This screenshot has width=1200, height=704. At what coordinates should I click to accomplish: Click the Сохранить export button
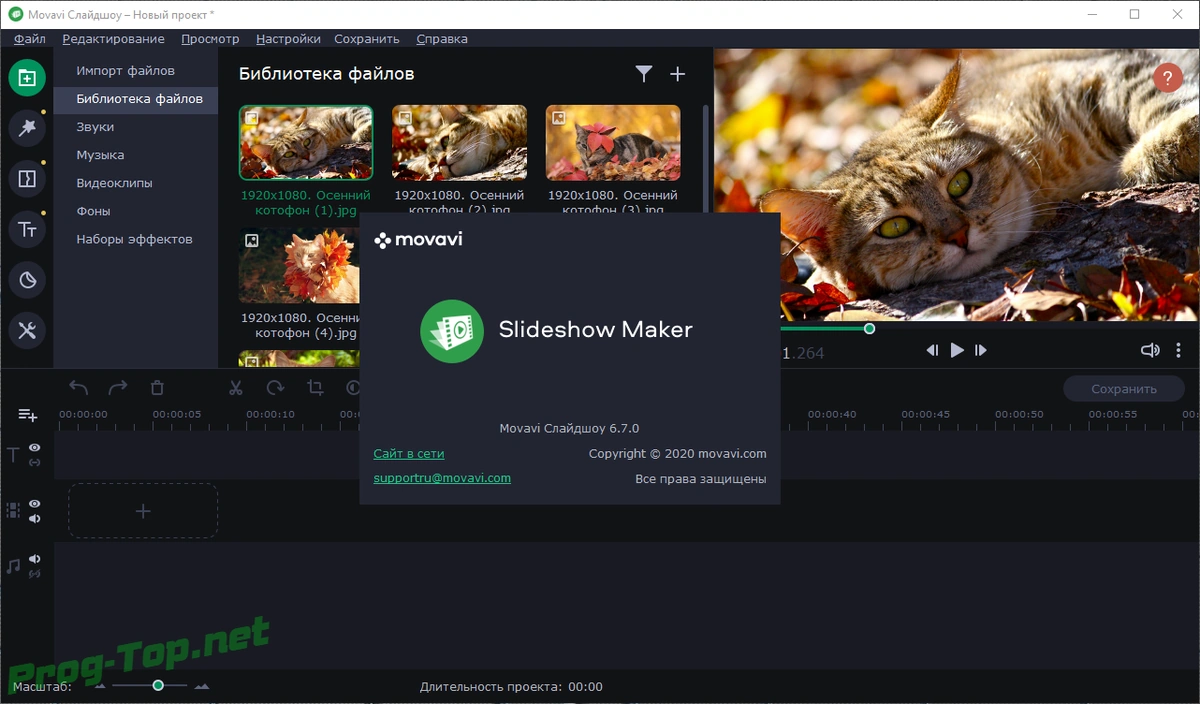[x=1123, y=389]
